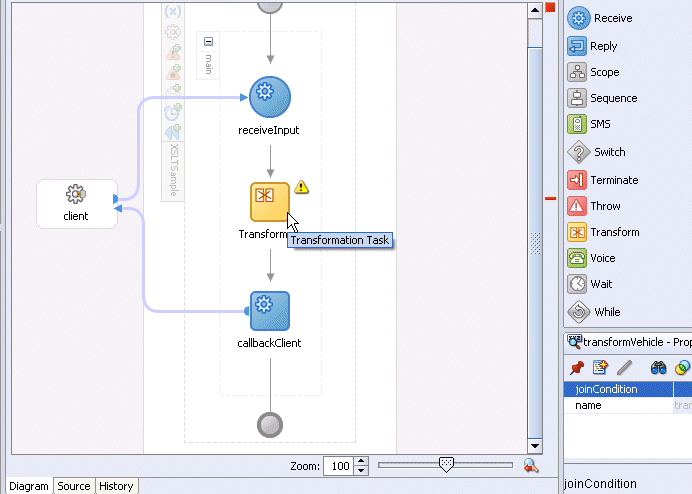Collapse the main sequence scope
The image size is (692, 494).
pyautogui.click(x=209, y=41)
